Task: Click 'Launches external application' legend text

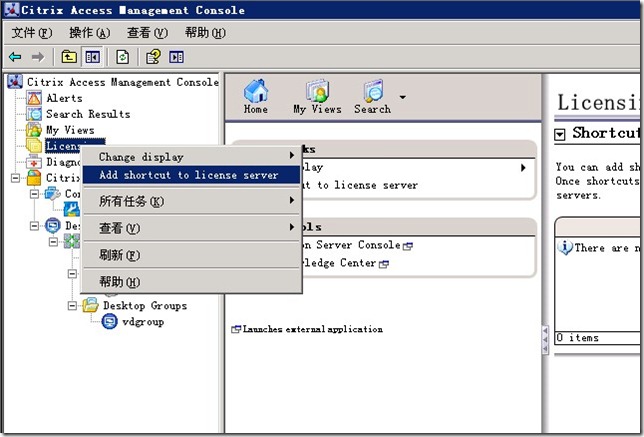Action: click(x=313, y=329)
